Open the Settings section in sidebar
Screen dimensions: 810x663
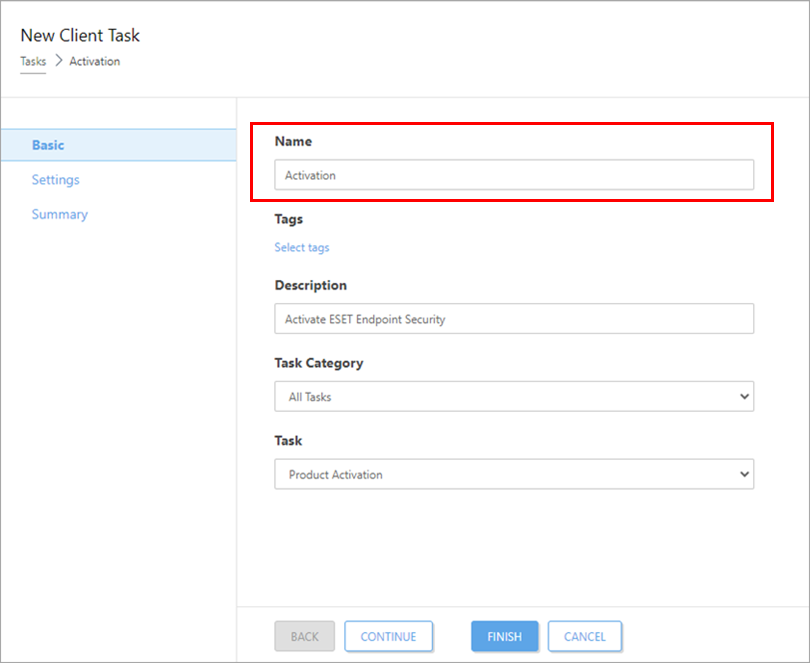tap(55, 180)
